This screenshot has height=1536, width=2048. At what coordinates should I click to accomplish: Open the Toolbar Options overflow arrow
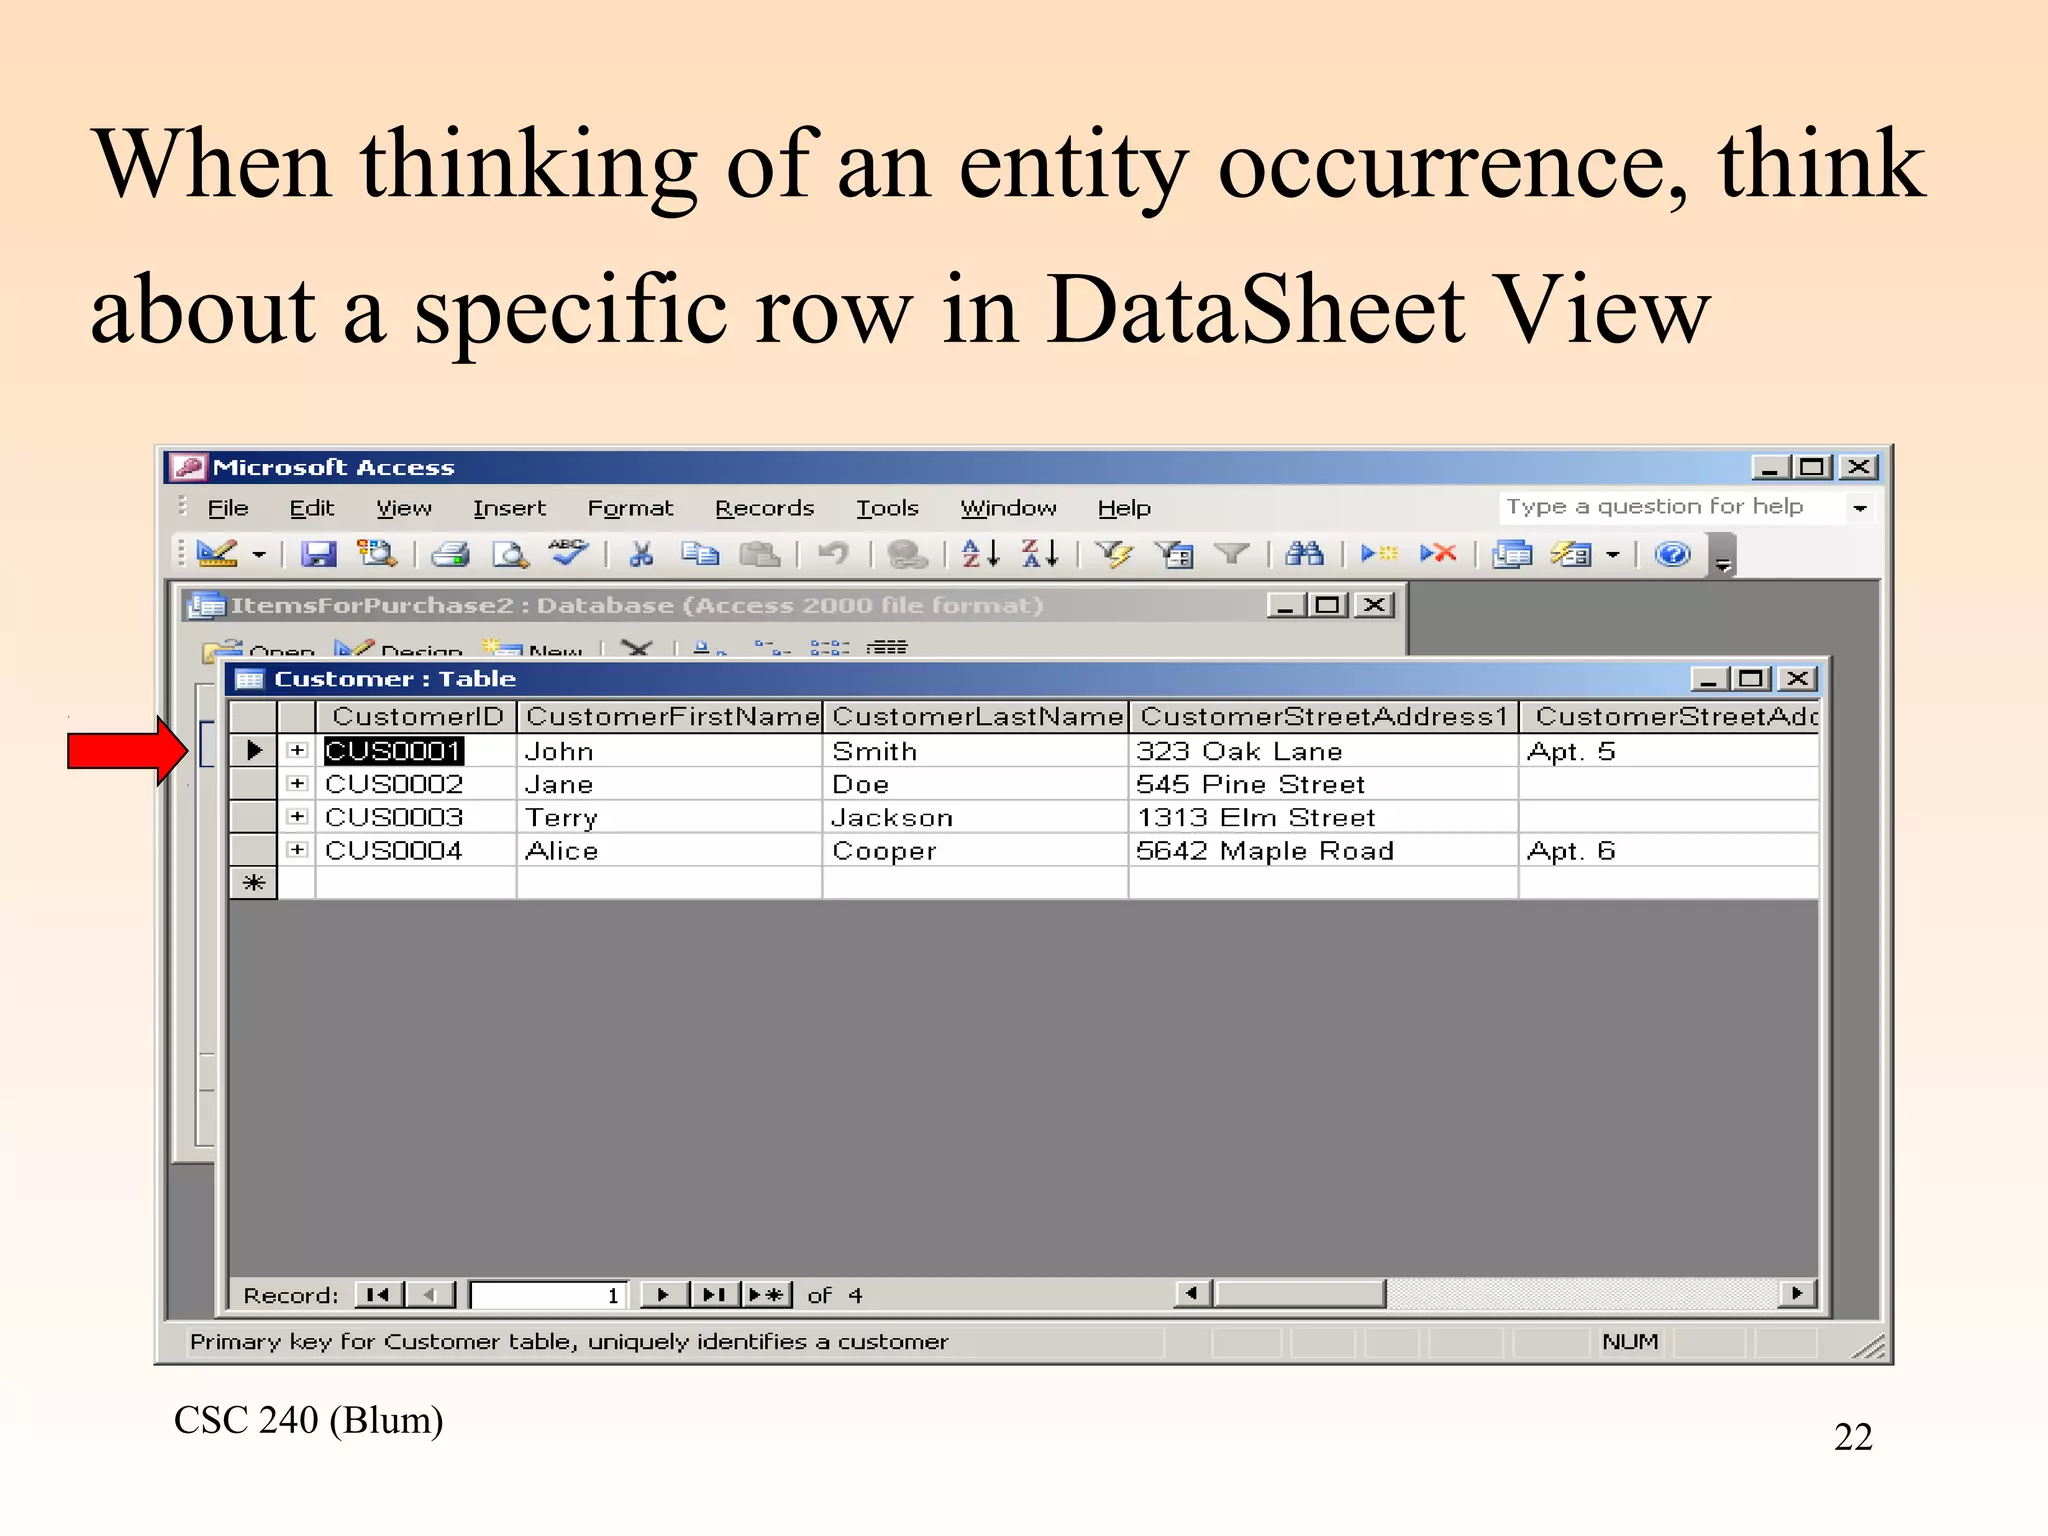click(1722, 556)
